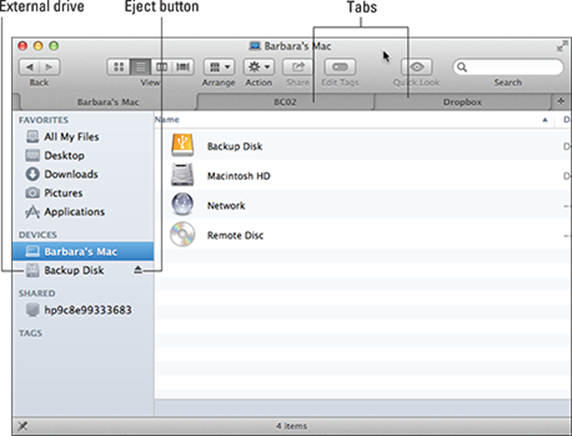Image resolution: width=572 pixels, height=436 pixels.
Task: Click the Edit Tags toolbar button
Action: tap(340, 67)
